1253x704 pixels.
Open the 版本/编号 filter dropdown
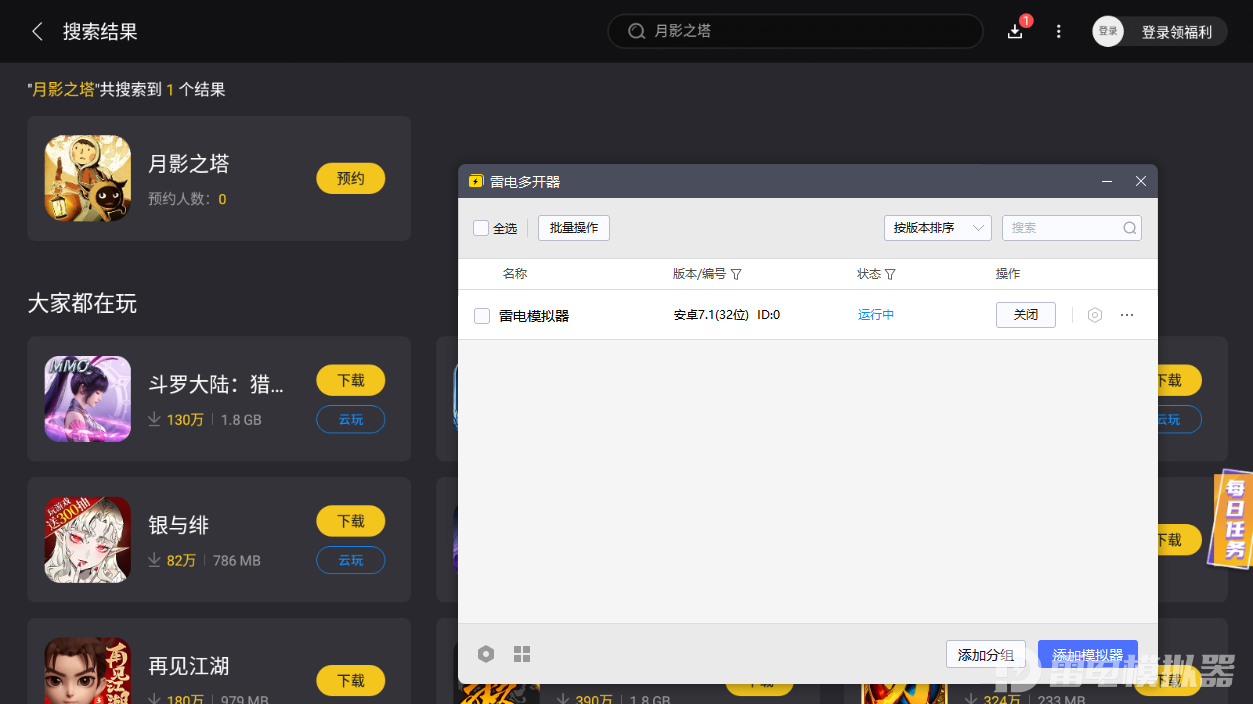[x=737, y=273]
